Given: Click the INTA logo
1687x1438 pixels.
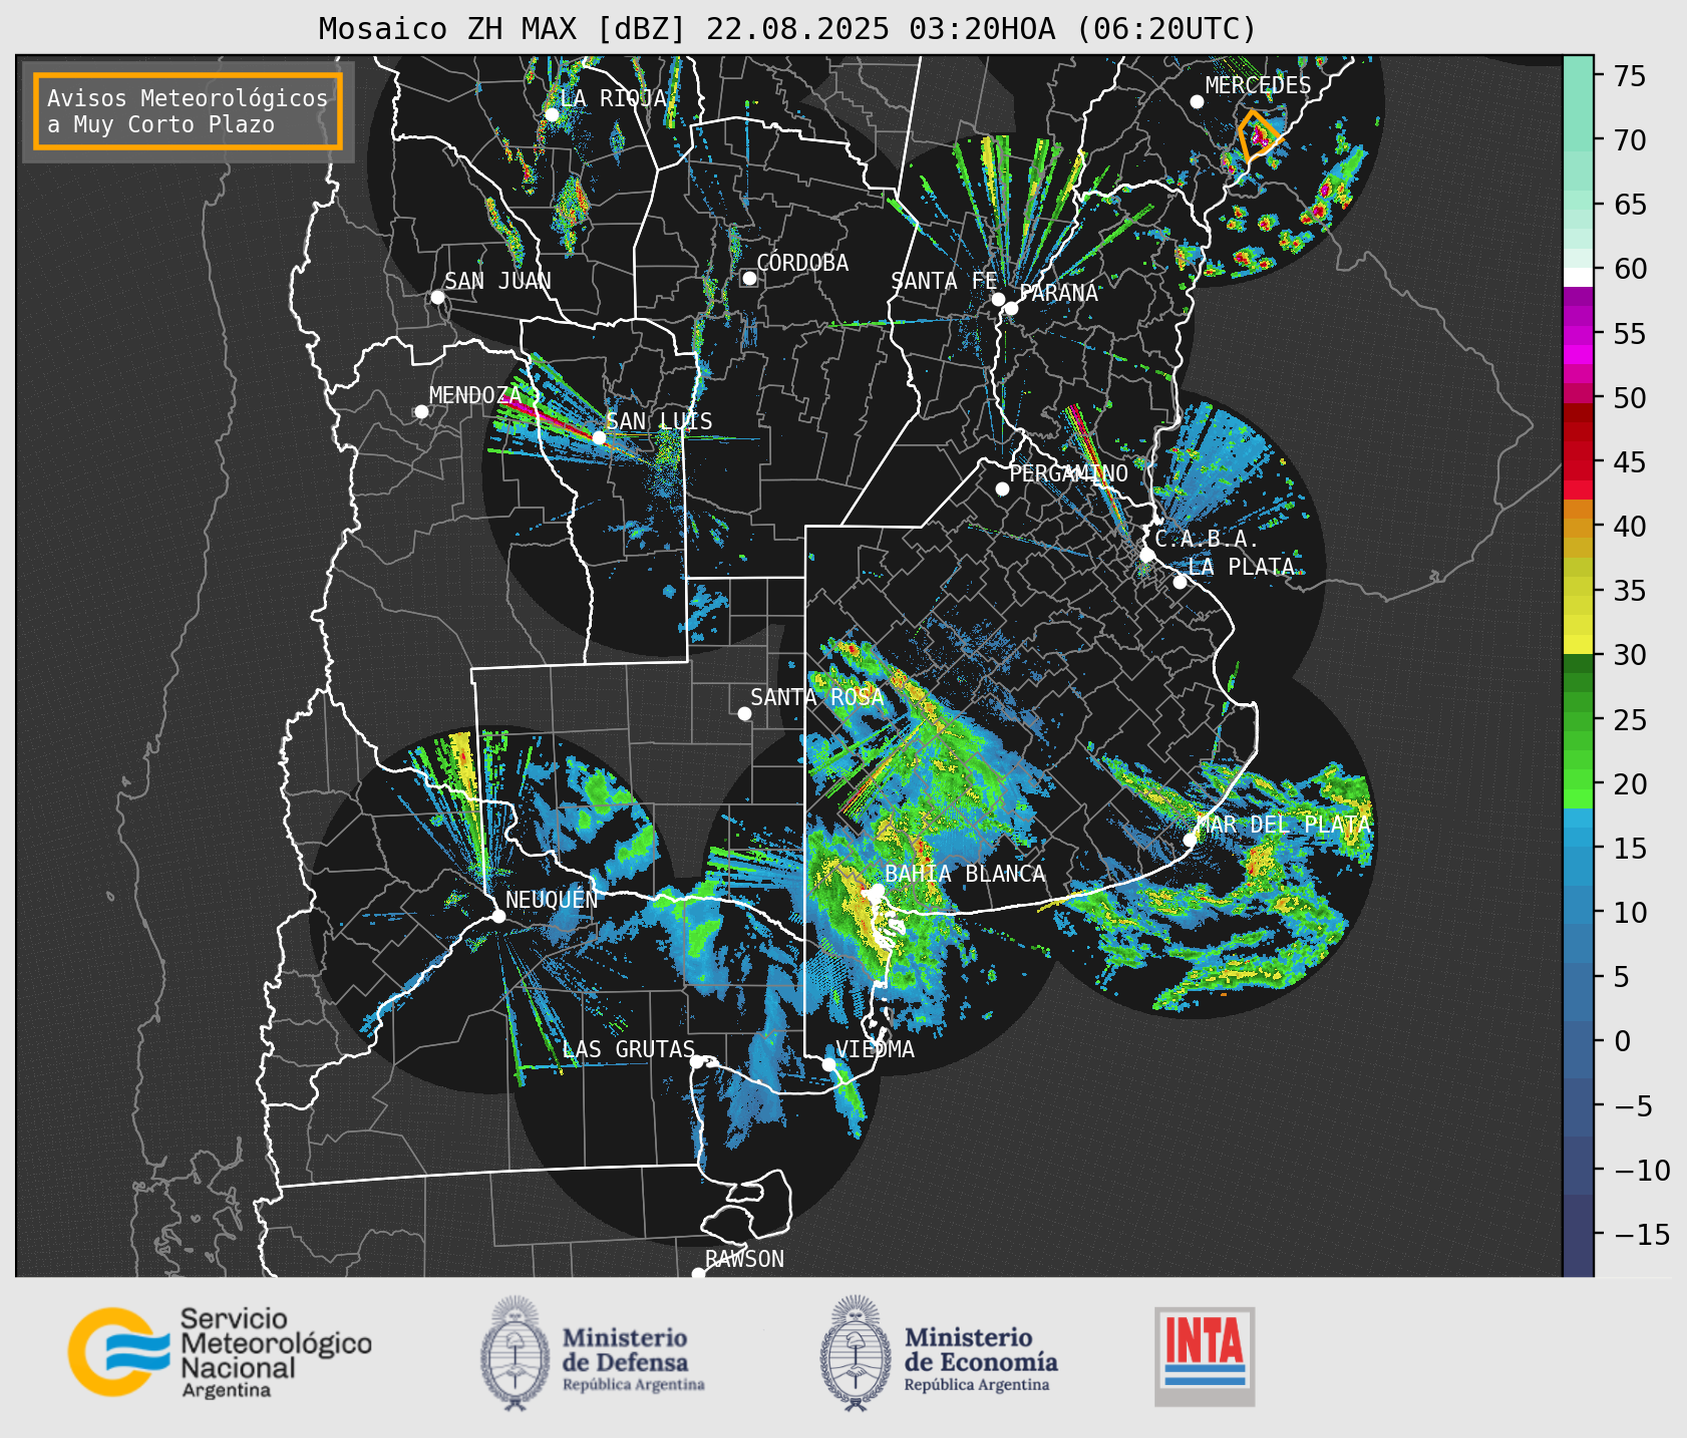Looking at the screenshot, I should (1205, 1356).
